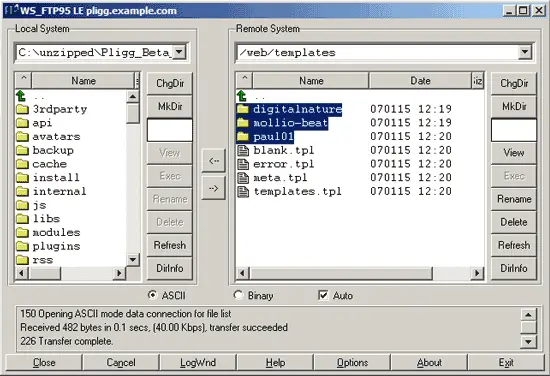
Task: Select the templates.tpl file icon
Action: point(243,192)
